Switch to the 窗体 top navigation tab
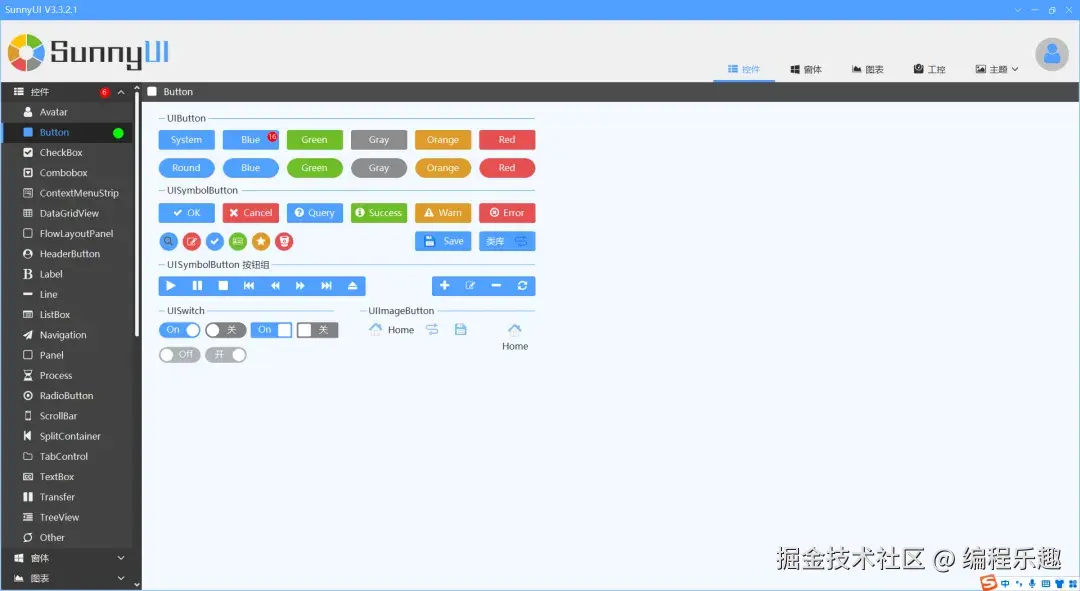1080x591 pixels. [806, 69]
